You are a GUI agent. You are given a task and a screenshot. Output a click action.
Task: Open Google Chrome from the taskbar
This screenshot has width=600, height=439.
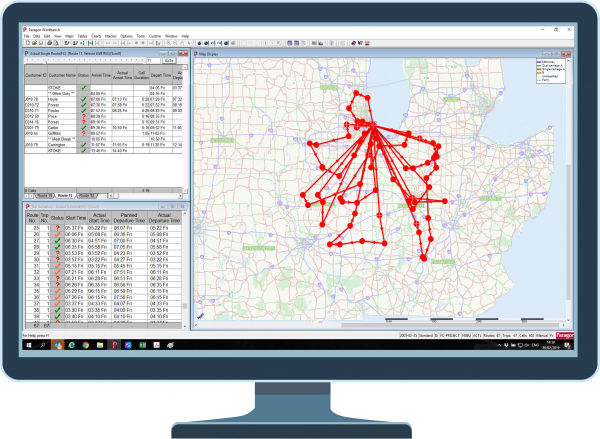click(x=86, y=345)
